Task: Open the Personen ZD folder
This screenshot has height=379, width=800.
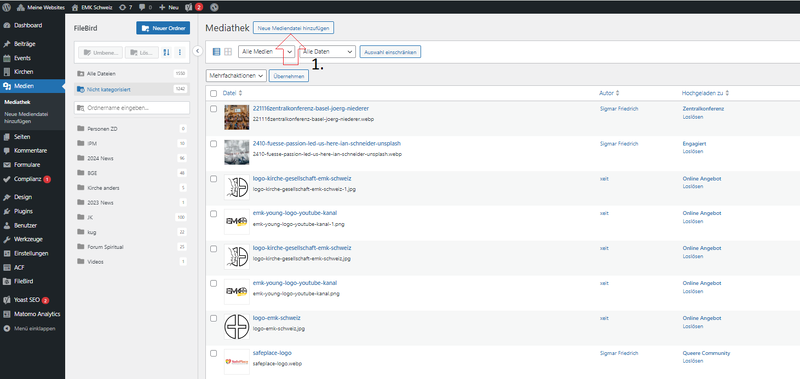Action: click(x=132, y=129)
